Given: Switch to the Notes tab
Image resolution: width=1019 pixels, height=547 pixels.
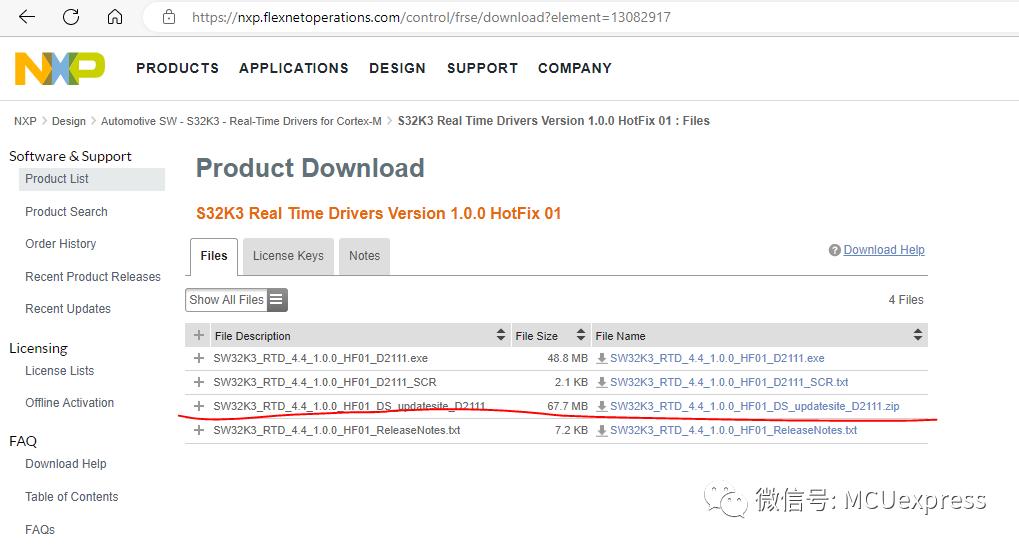Looking at the screenshot, I should point(364,256).
